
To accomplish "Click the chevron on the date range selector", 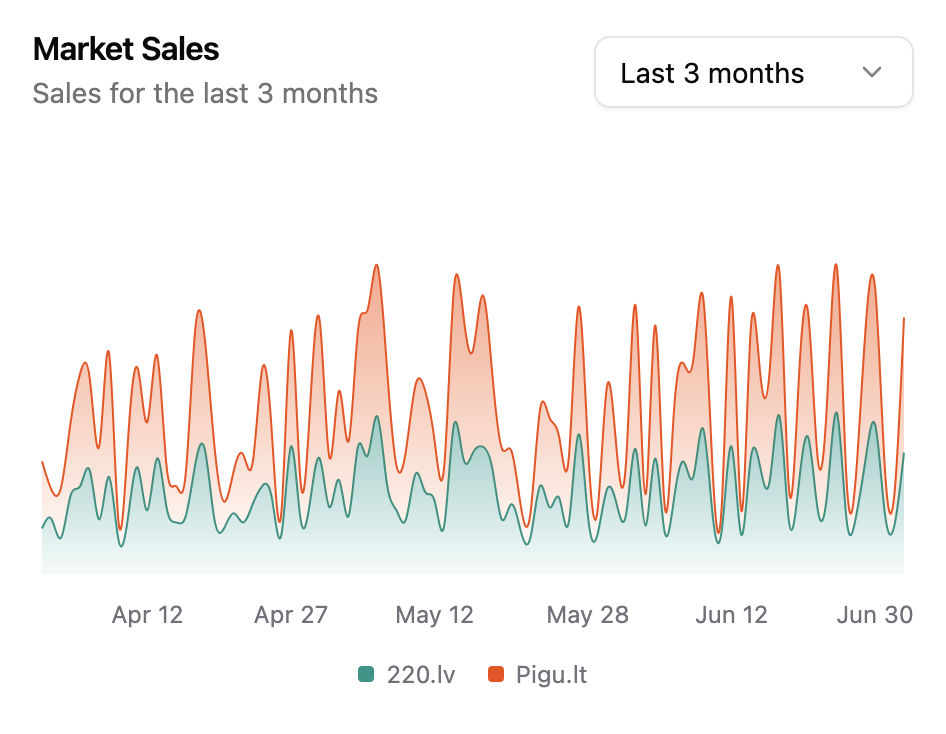I will [871, 72].
